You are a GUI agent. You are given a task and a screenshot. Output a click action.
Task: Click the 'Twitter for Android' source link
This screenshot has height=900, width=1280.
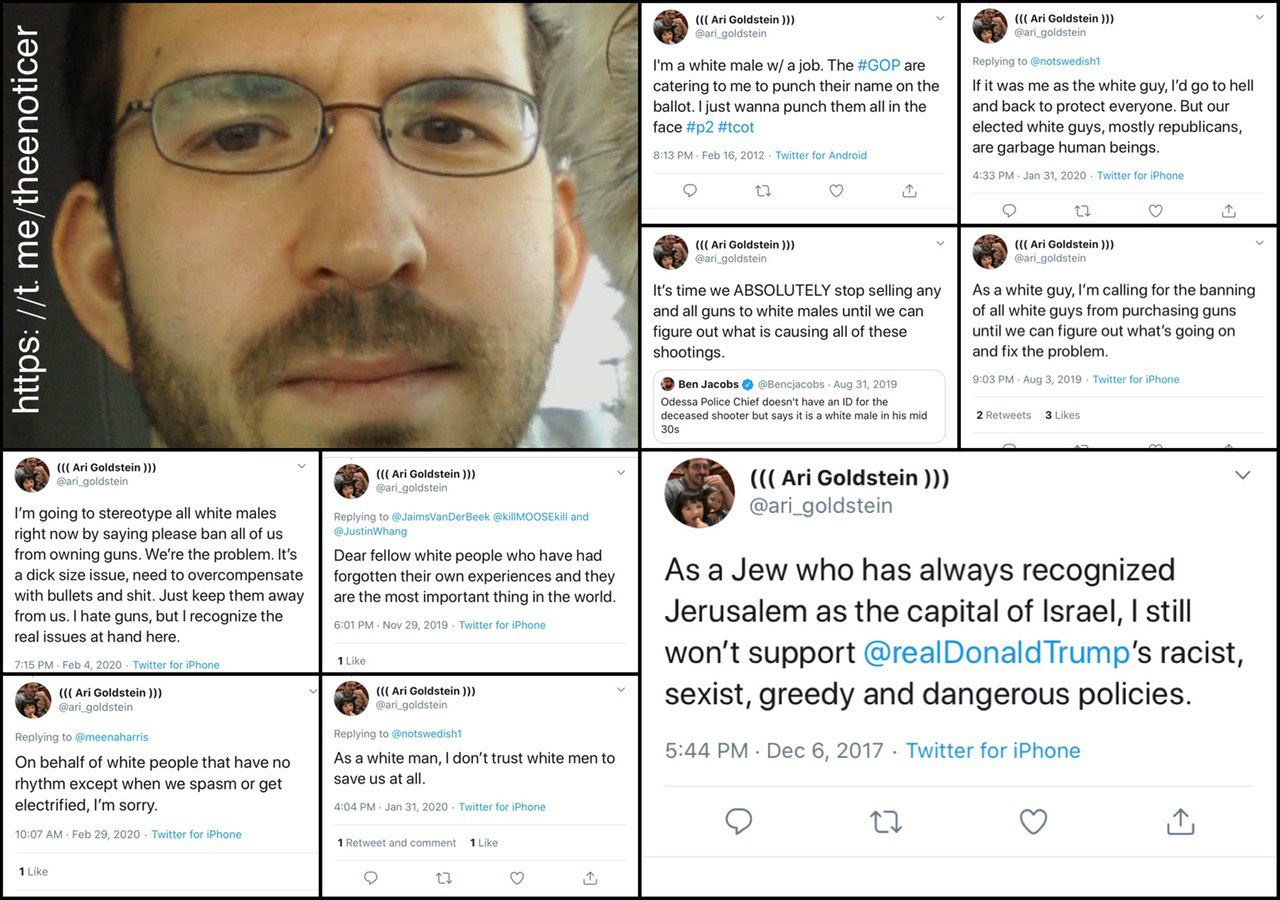click(821, 155)
